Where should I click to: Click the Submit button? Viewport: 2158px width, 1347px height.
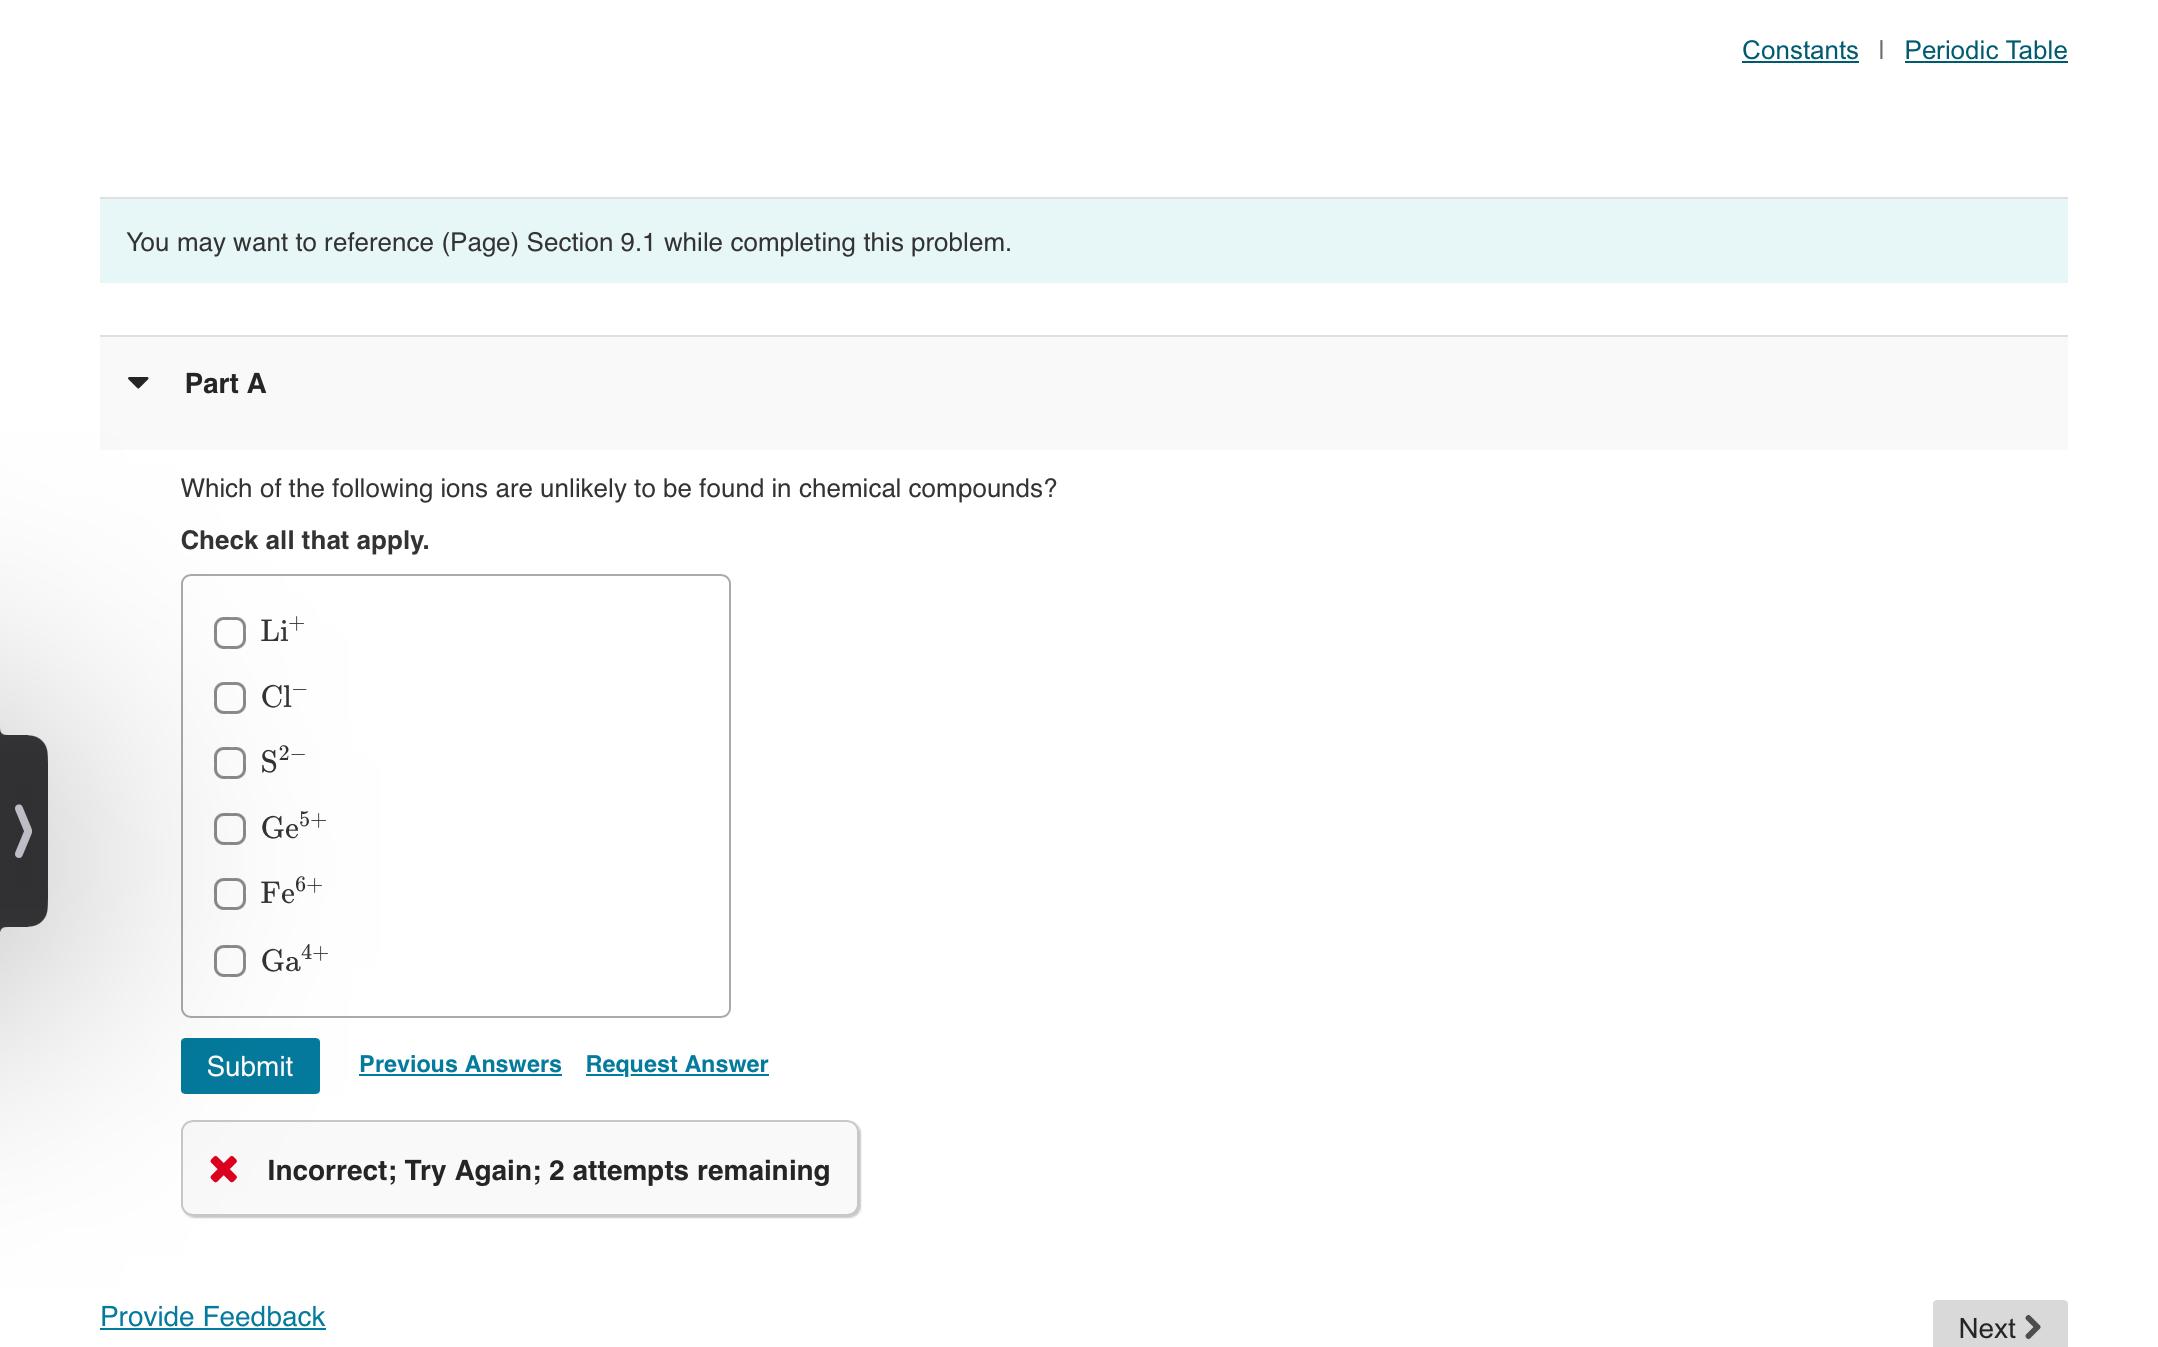click(x=250, y=1066)
